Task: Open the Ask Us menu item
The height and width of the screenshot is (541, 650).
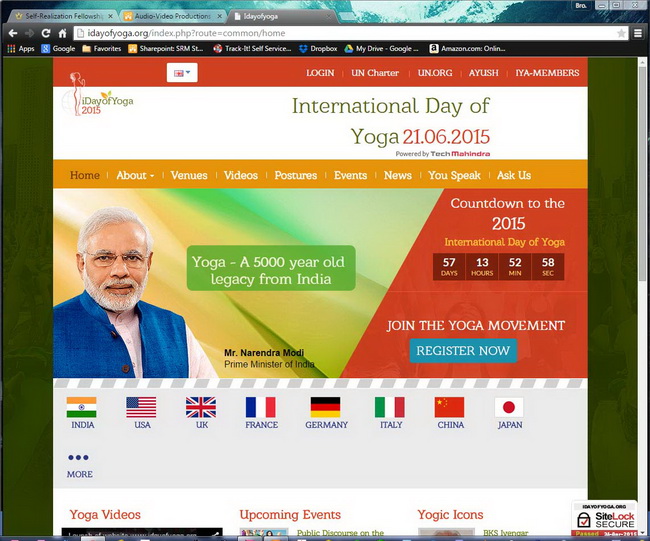Action: click(x=514, y=175)
